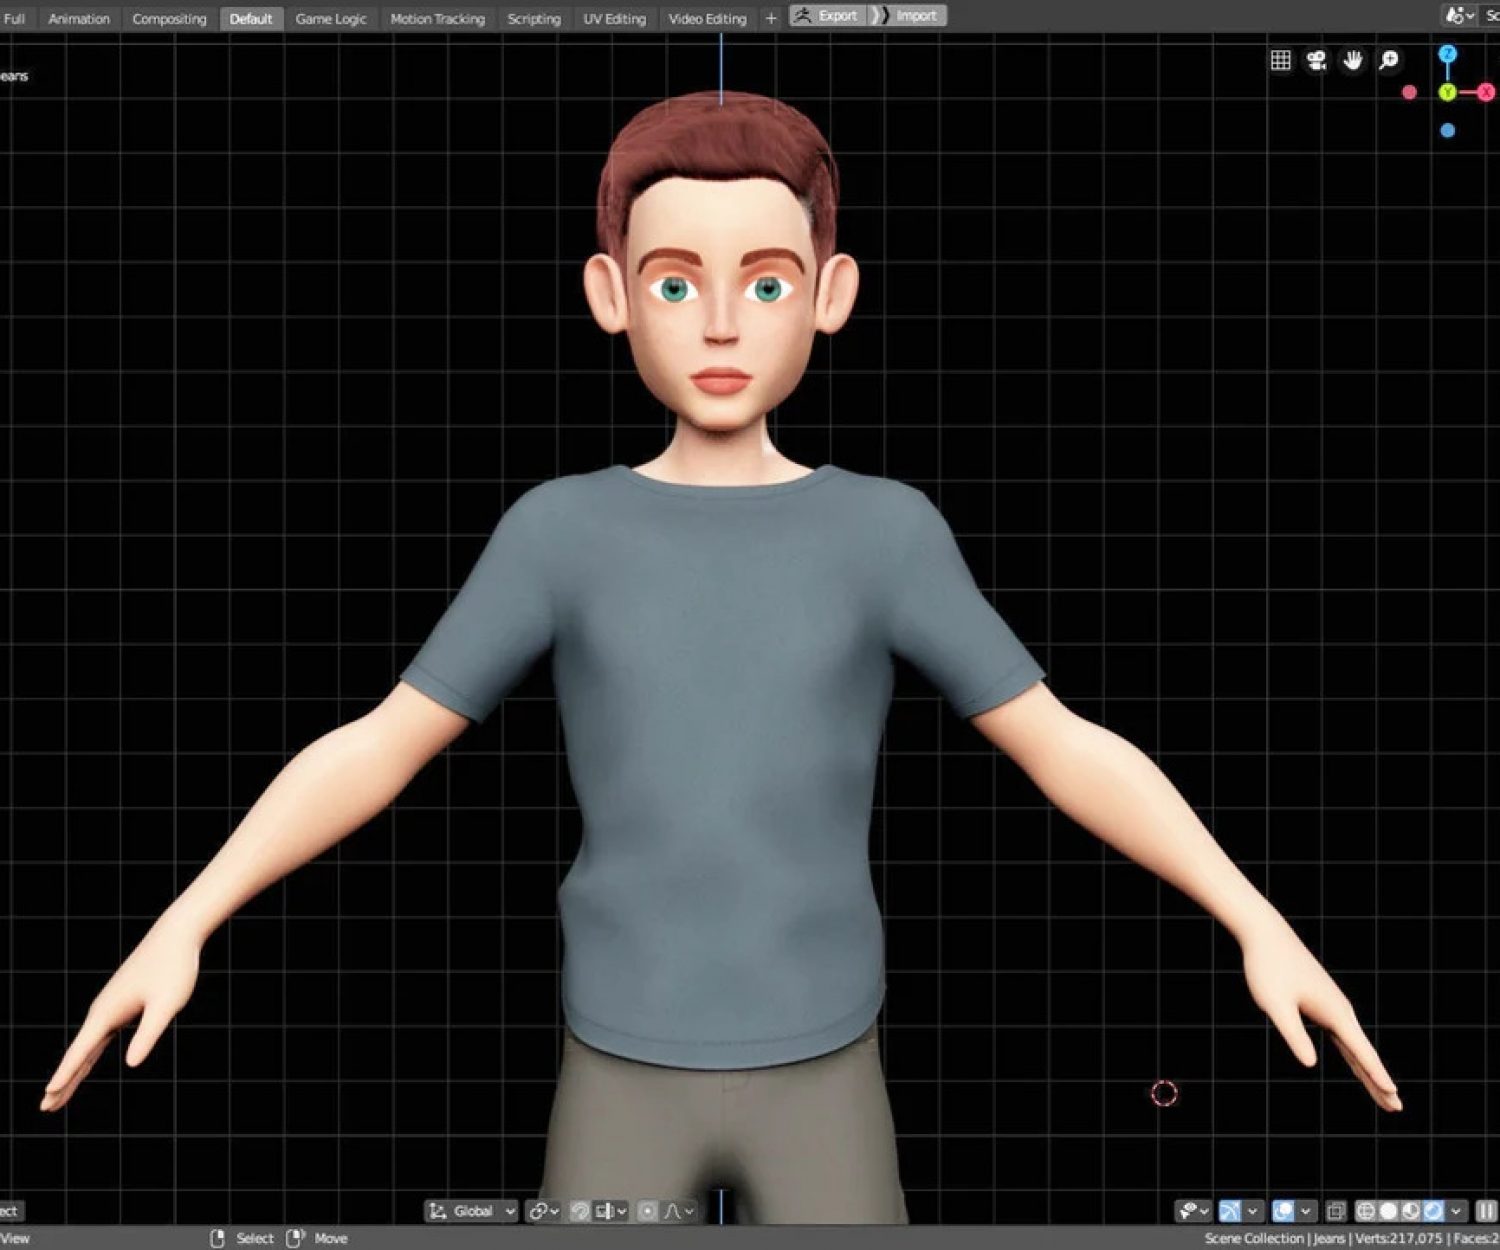Click the blue Z axis gizmo
Image resolution: width=1500 pixels, height=1250 pixels.
point(1447,54)
